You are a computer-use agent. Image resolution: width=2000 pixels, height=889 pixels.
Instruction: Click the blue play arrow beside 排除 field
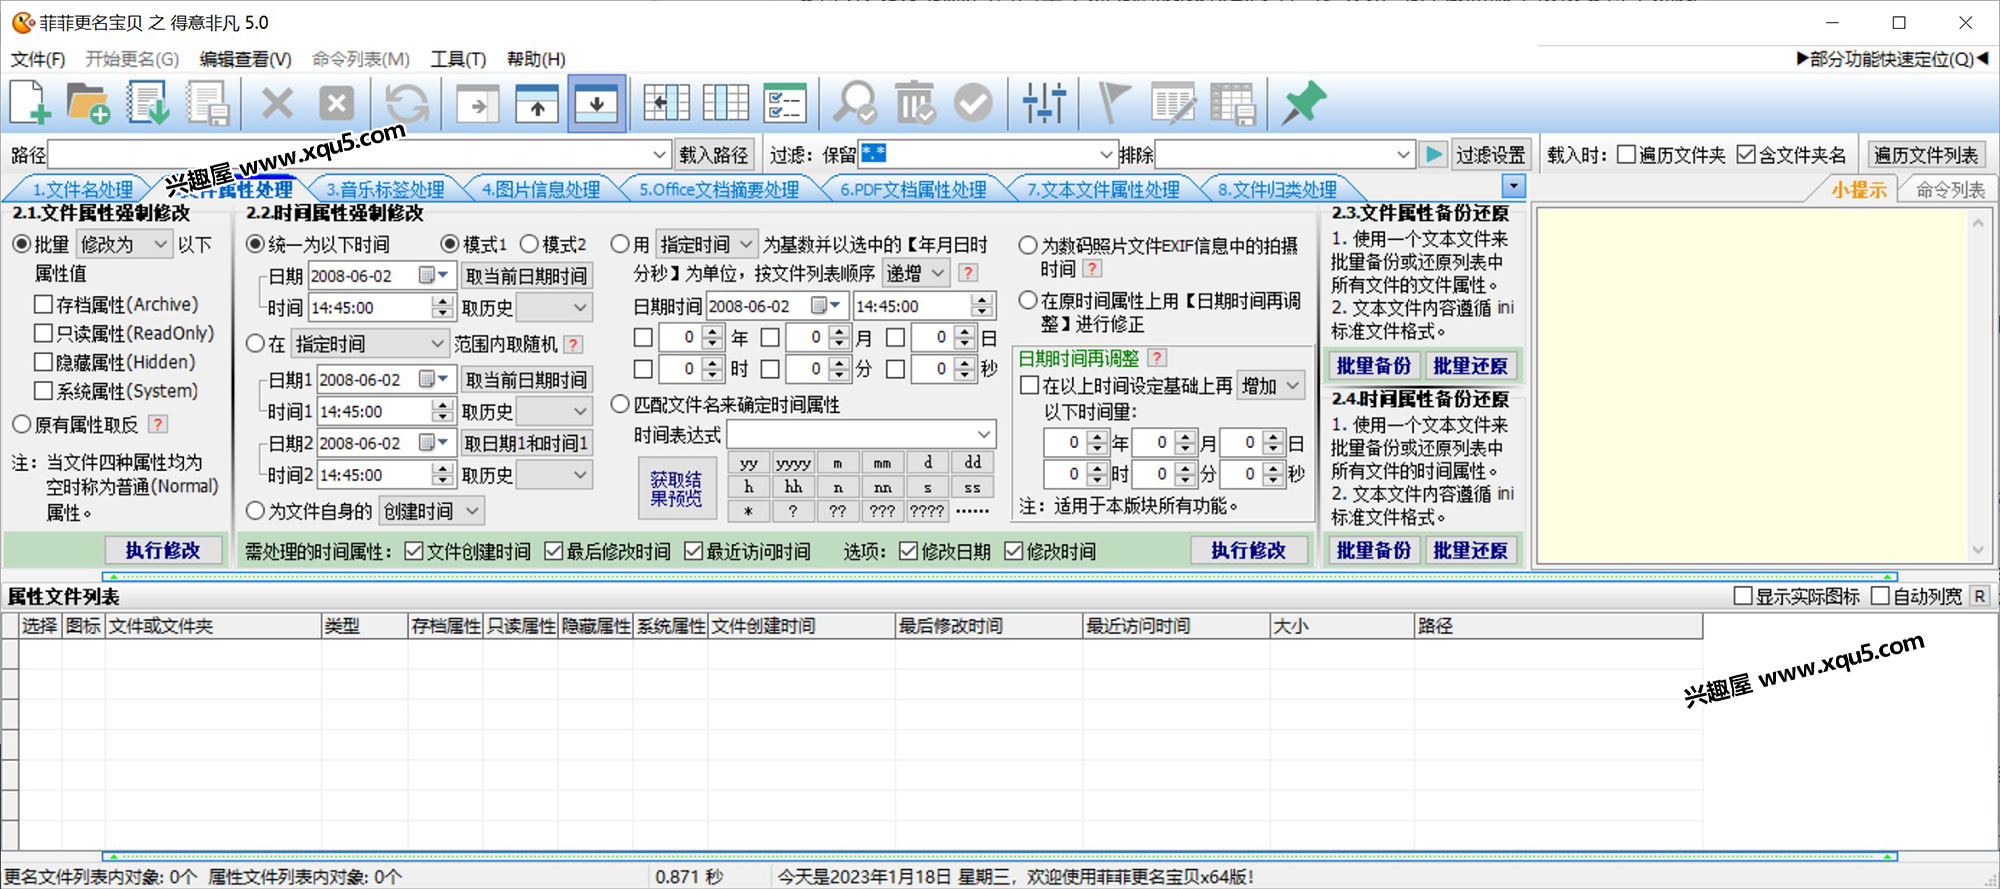click(x=1434, y=155)
